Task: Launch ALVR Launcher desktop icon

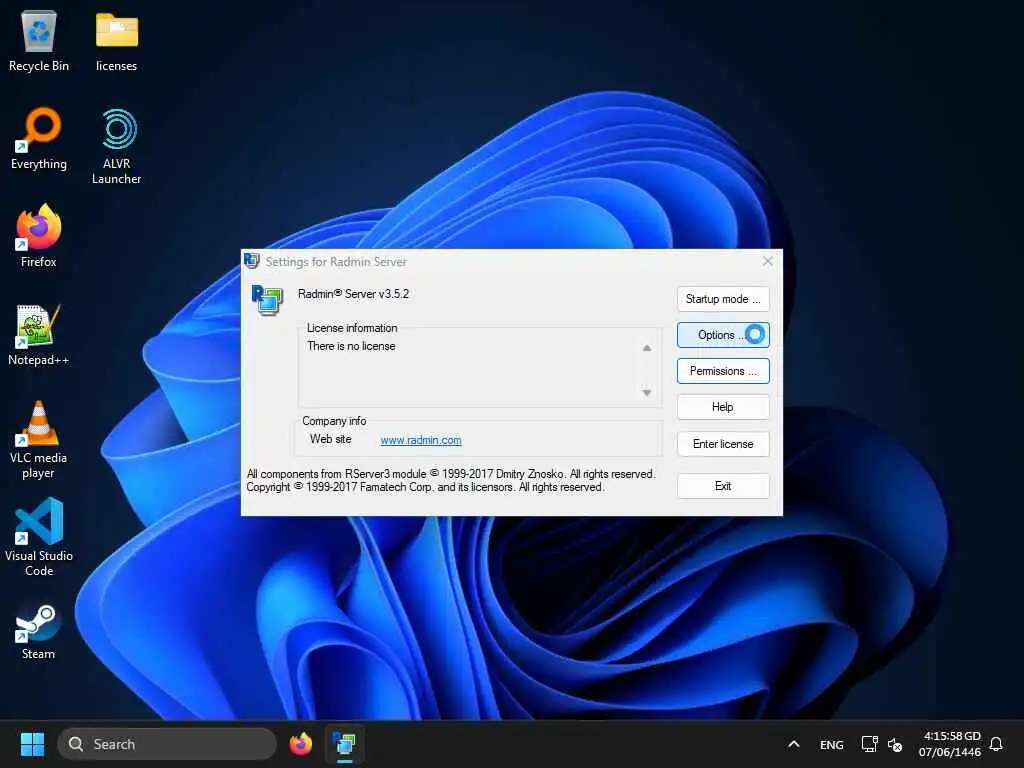Action: (116, 146)
